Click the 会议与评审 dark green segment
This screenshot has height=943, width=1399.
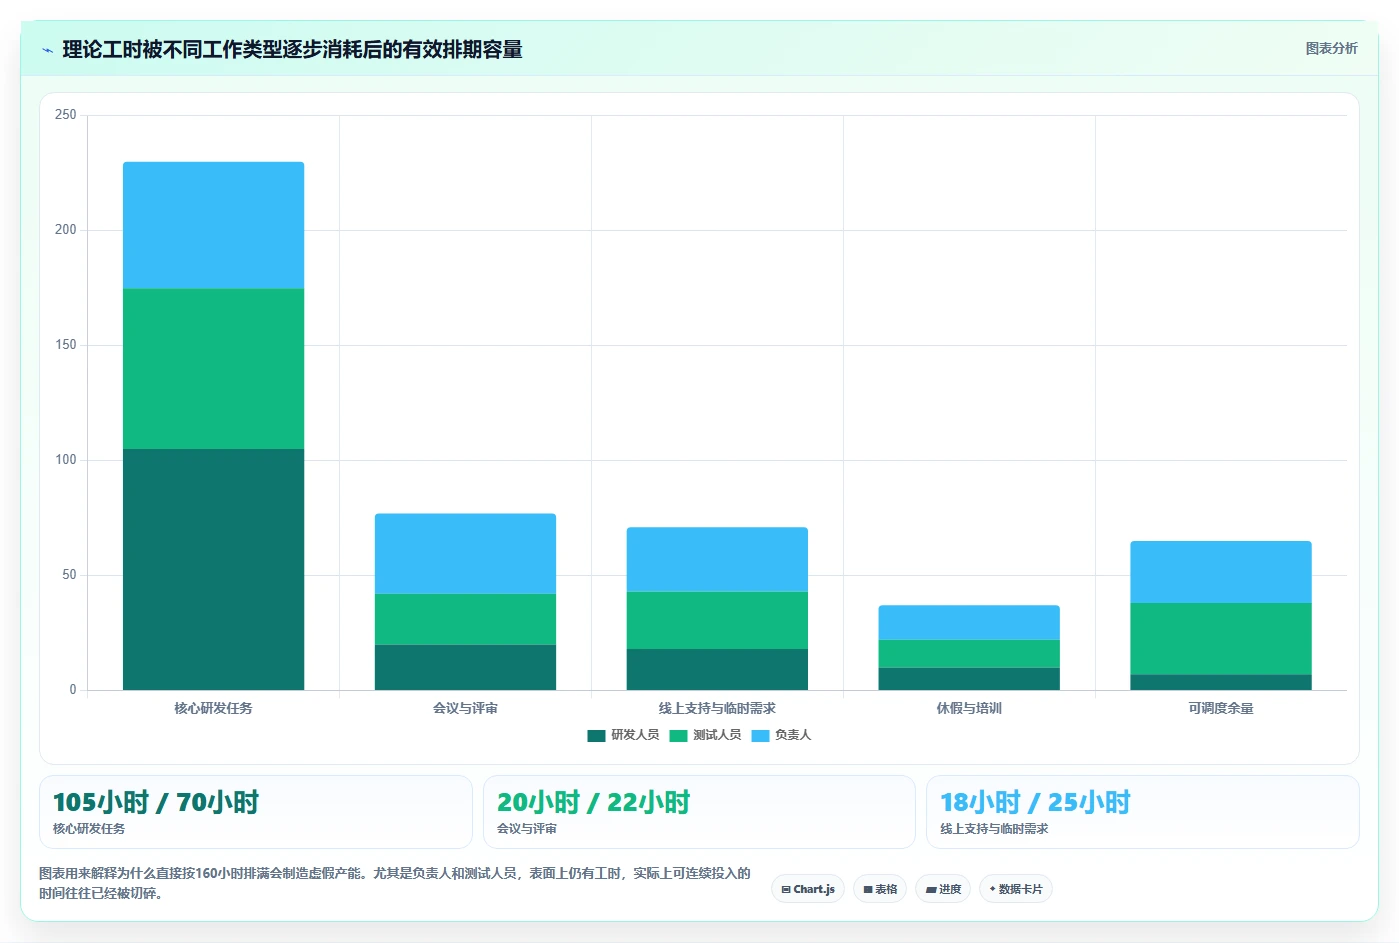[465, 667]
